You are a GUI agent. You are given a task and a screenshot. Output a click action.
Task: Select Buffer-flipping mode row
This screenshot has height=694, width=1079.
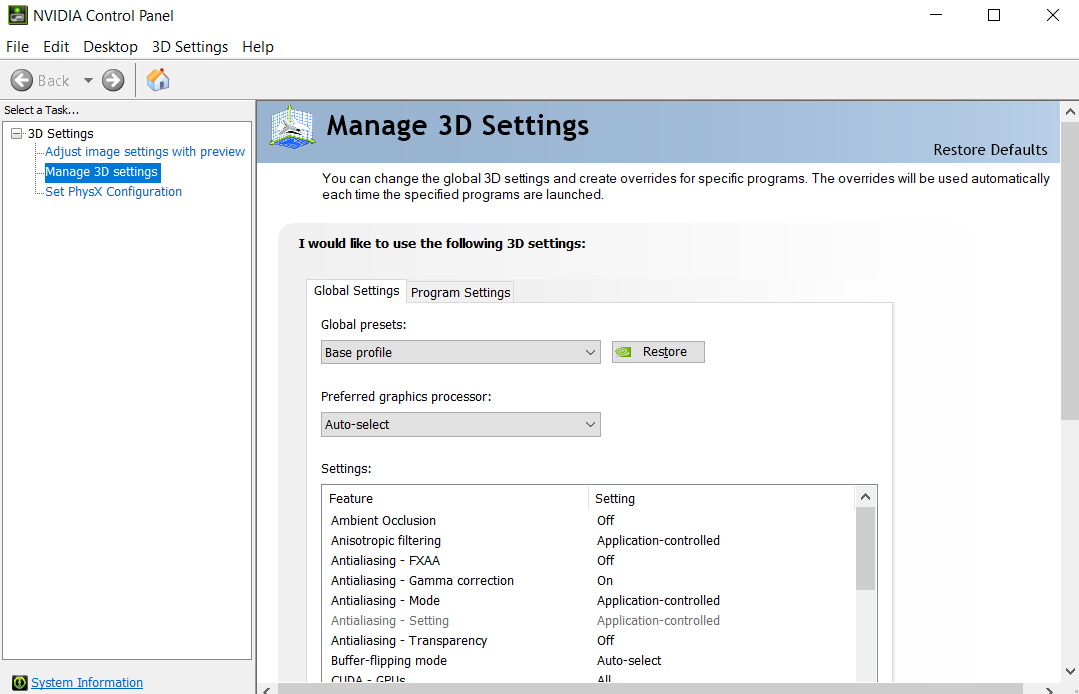[588, 660]
